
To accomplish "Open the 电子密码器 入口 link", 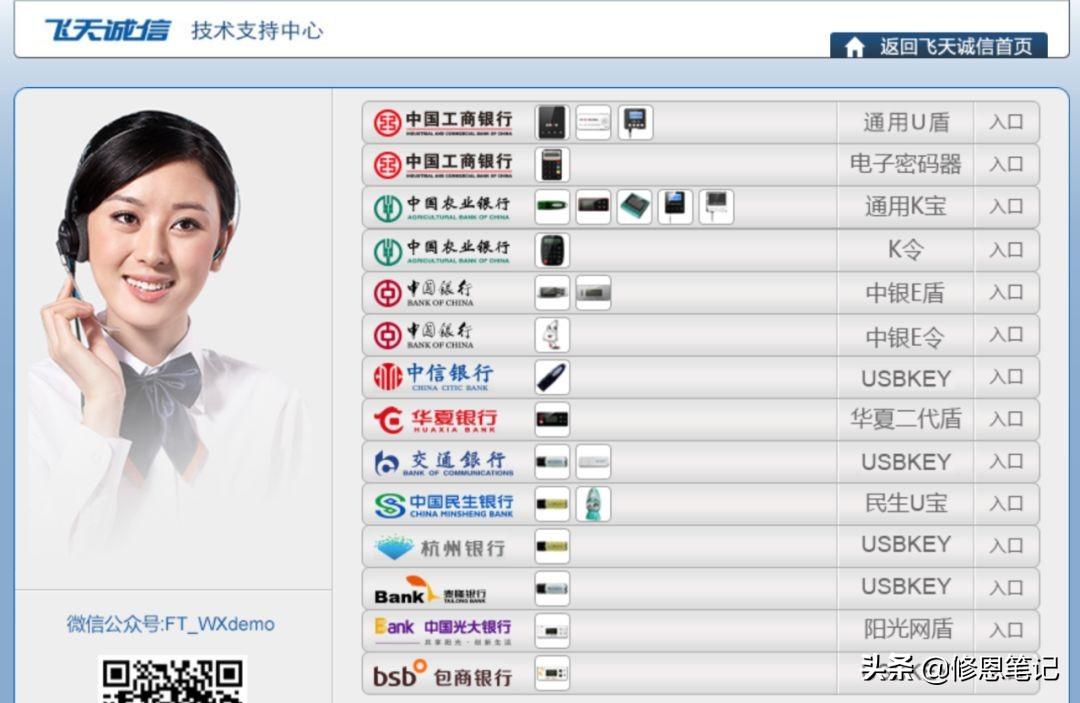I will (1007, 163).
